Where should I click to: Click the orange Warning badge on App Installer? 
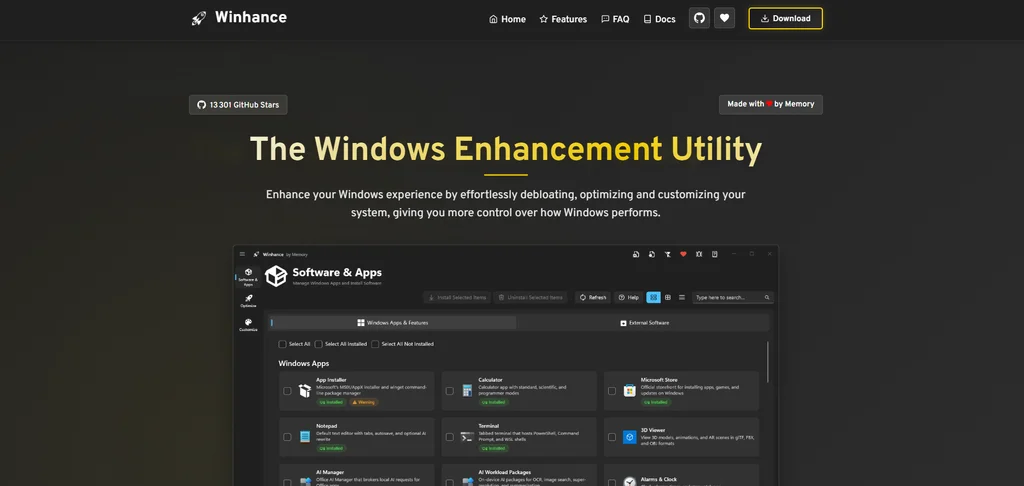pos(364,402)
